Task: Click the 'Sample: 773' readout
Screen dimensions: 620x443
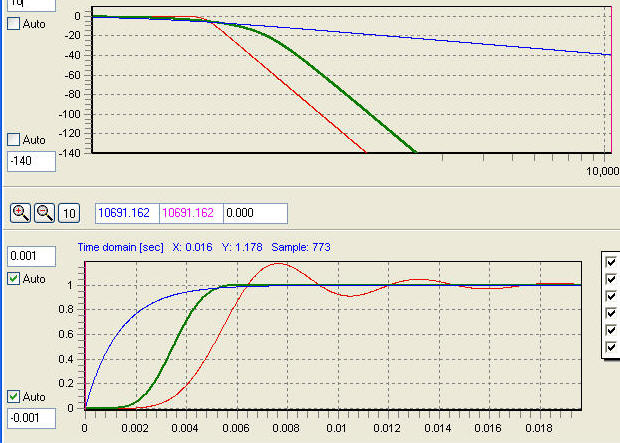Action: tap(301, 248)
